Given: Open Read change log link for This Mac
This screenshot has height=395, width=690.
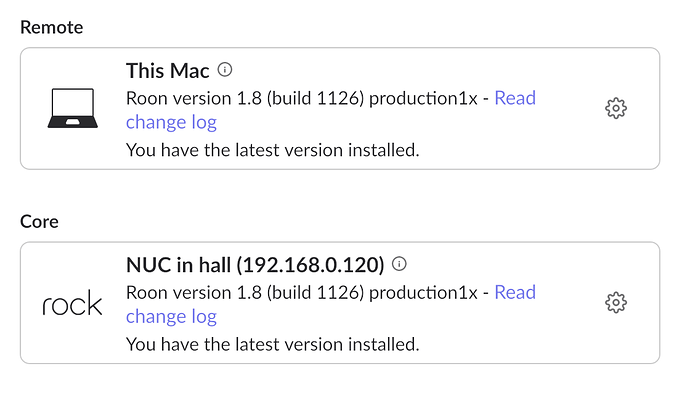Looking at the screenshot, I should click(x=331, y=110).
